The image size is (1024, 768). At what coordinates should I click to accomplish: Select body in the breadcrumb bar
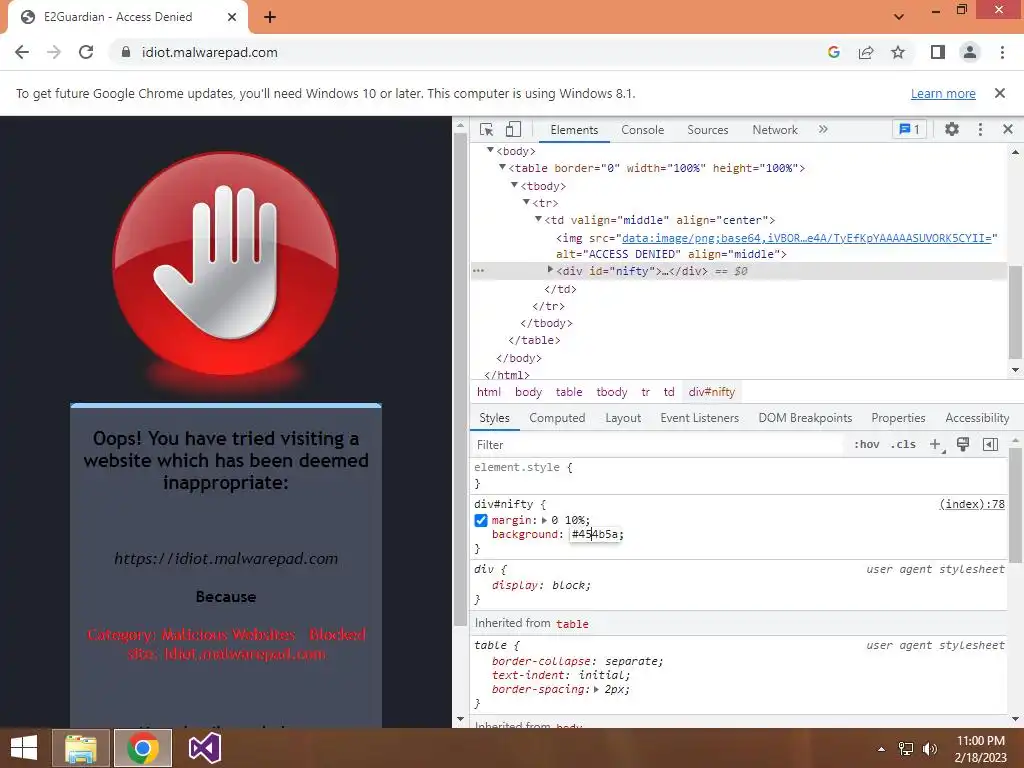tap(528, 392)
